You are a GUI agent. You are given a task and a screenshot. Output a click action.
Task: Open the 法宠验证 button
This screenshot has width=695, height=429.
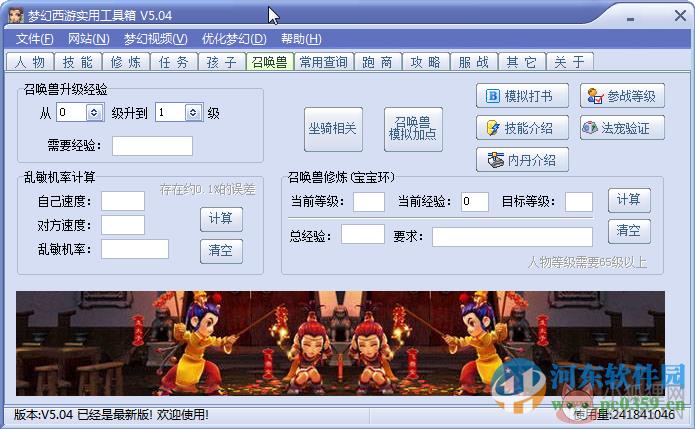tap(622, 128)
